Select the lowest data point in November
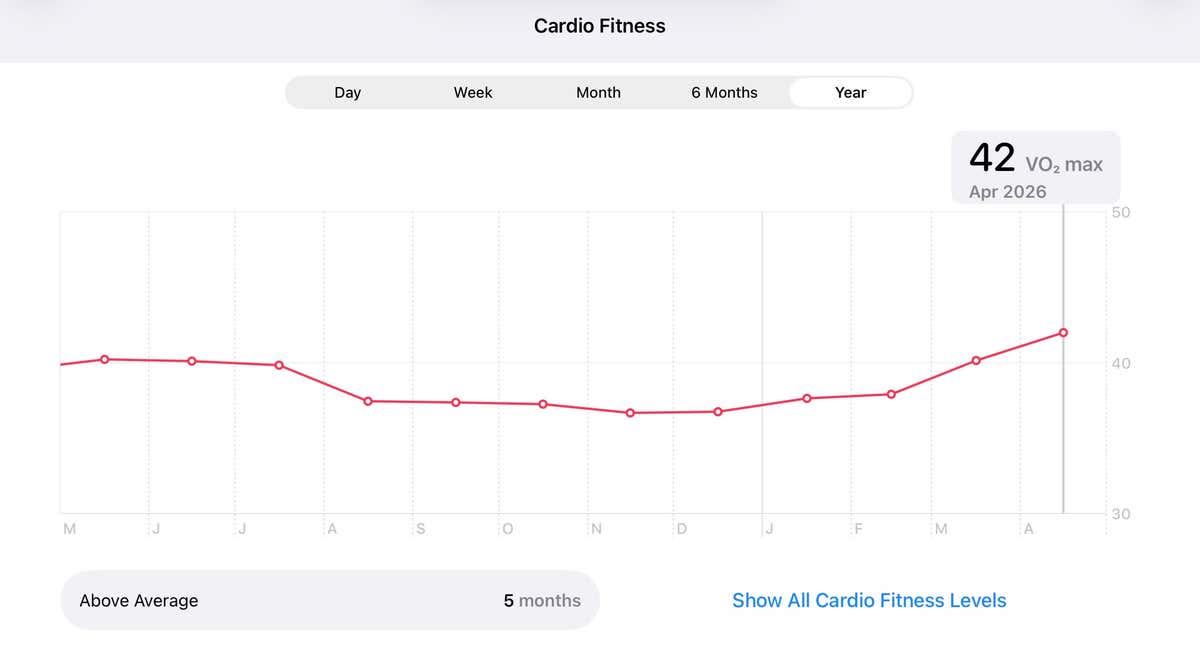 click(x=629, y=411)
